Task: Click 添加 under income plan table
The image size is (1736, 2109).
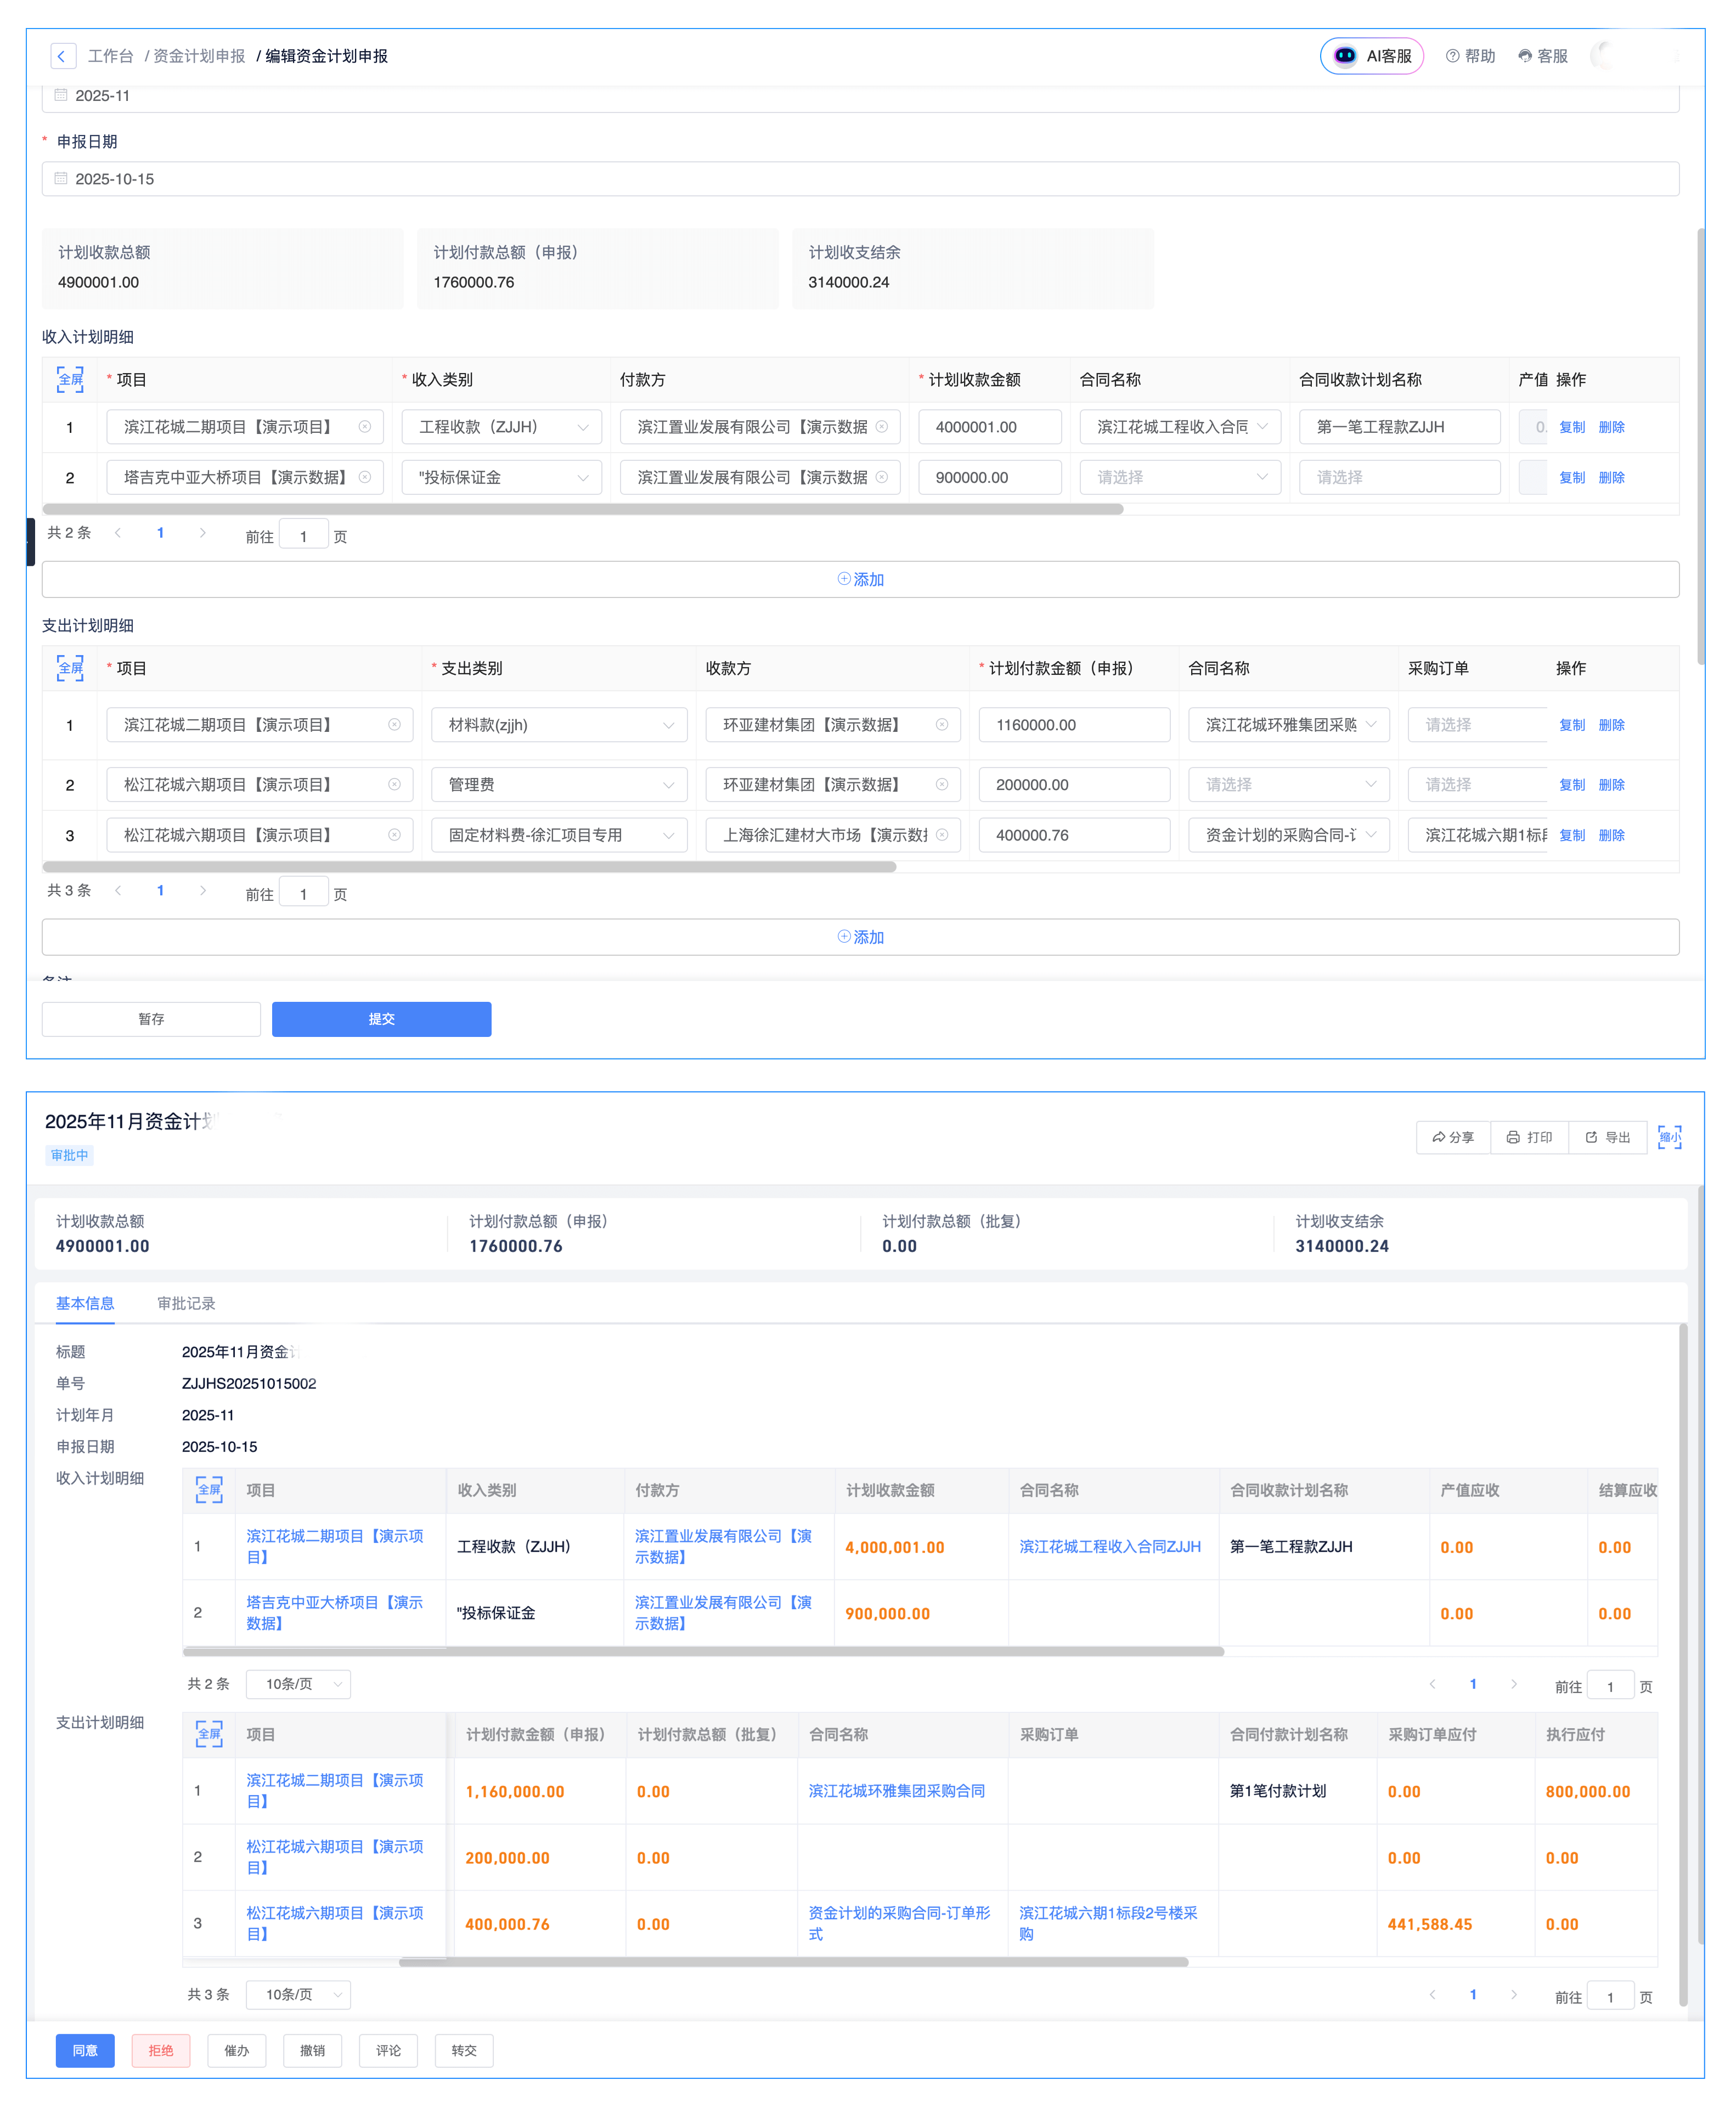Action: (x=860, y=579)
